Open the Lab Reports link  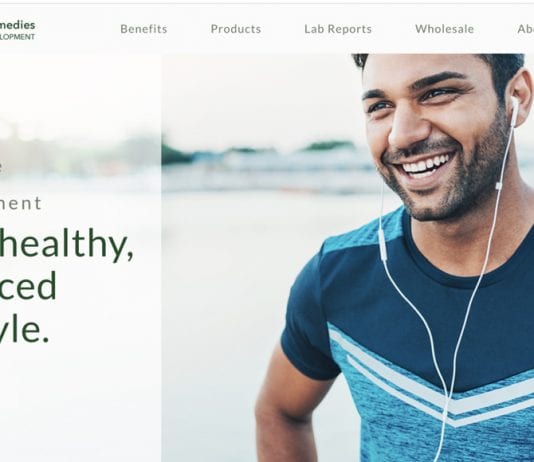338,29
